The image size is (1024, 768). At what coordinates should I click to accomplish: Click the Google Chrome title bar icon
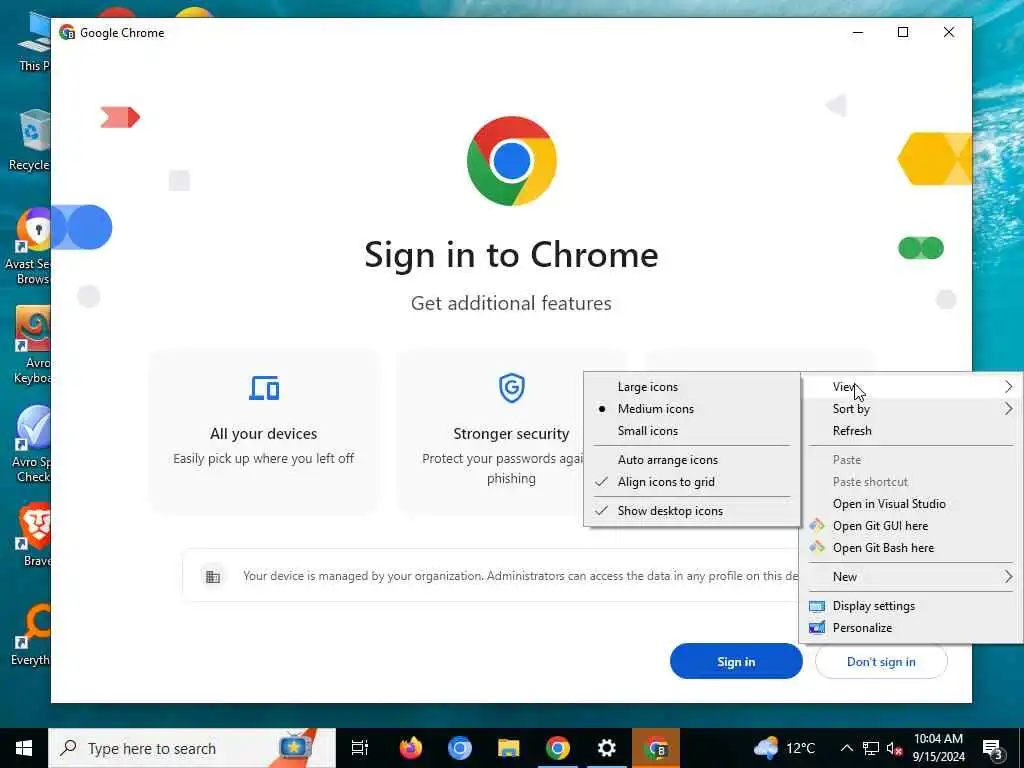point(67,33)
